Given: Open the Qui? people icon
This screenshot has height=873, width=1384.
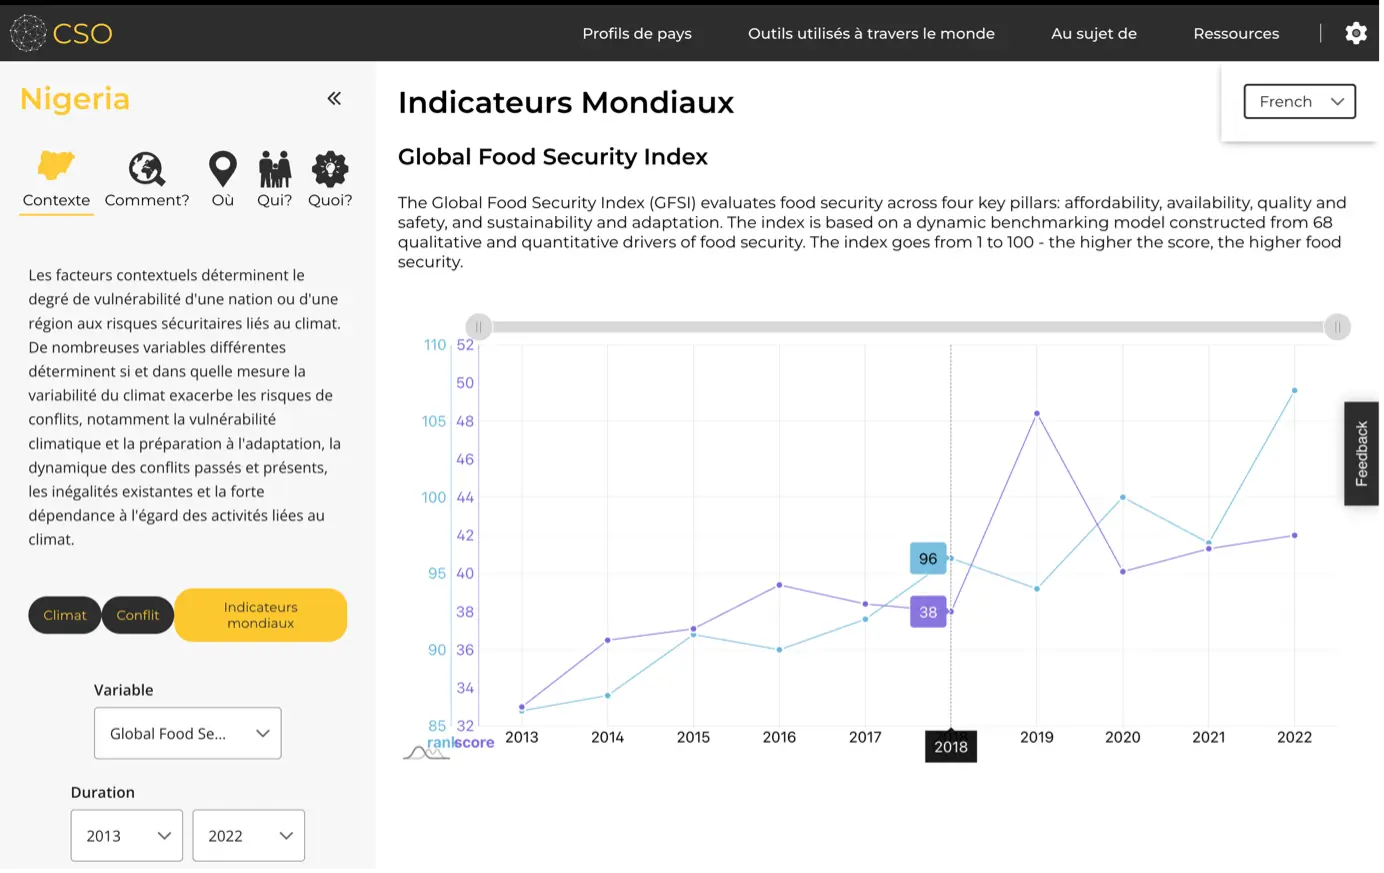Looking at the screenshot, I should pos(275,169).
